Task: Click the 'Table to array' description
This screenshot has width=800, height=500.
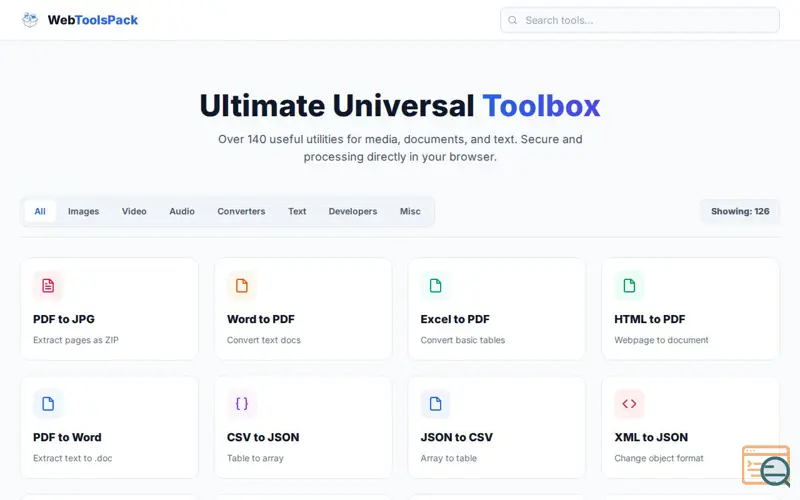Action: tap(255, 458)
